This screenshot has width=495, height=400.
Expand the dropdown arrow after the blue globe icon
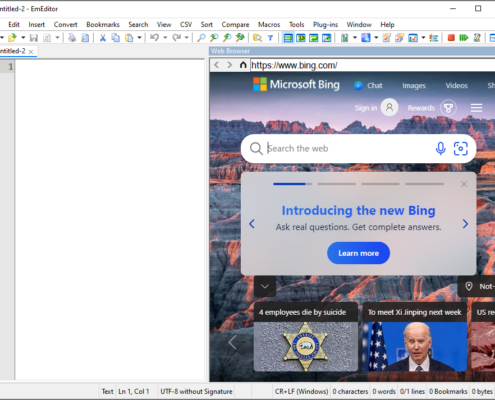[376, 38]
